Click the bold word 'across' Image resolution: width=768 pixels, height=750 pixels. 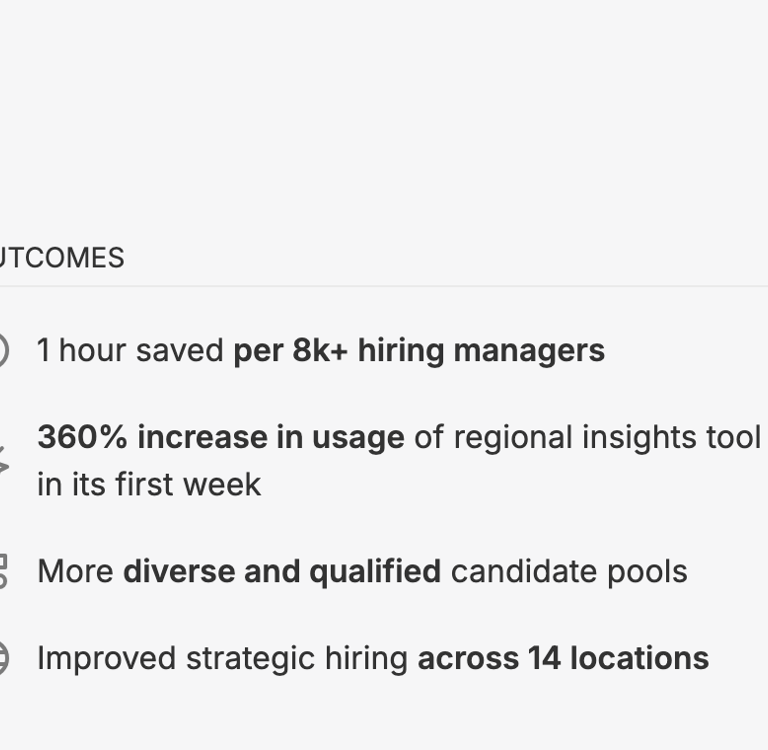[x=468, y=658]
